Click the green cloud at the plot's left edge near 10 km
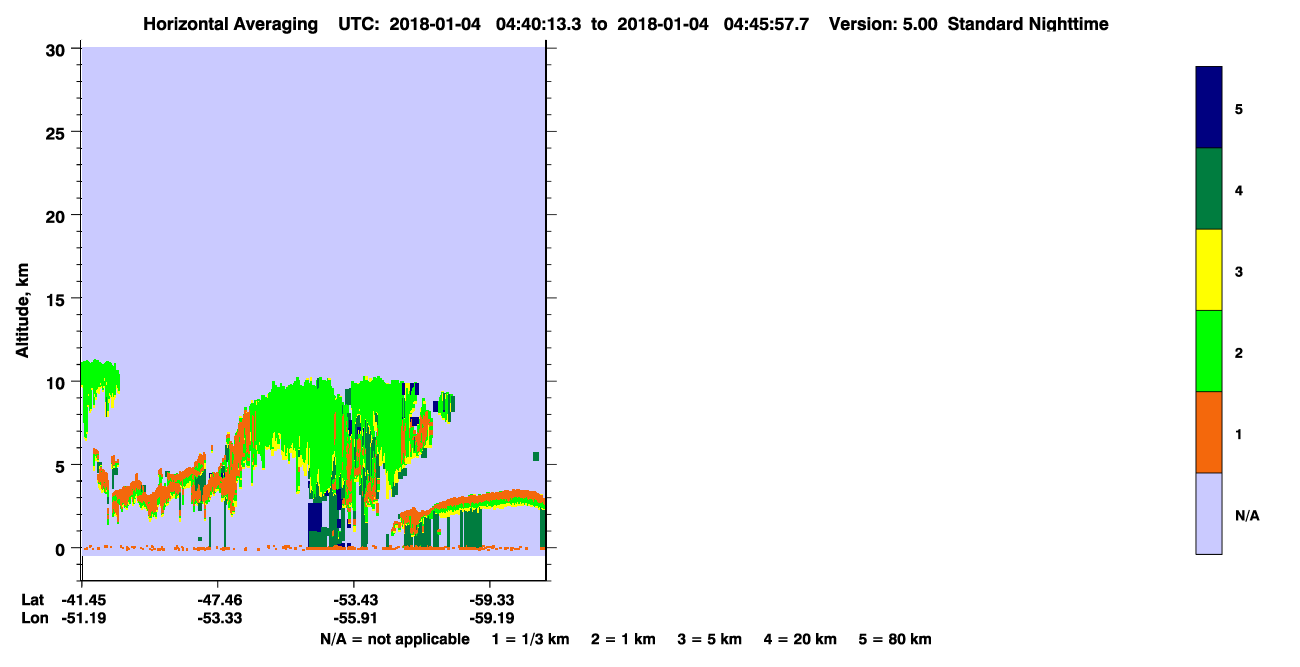Screen dimensions: 1300x667 (x=99, y=378)
